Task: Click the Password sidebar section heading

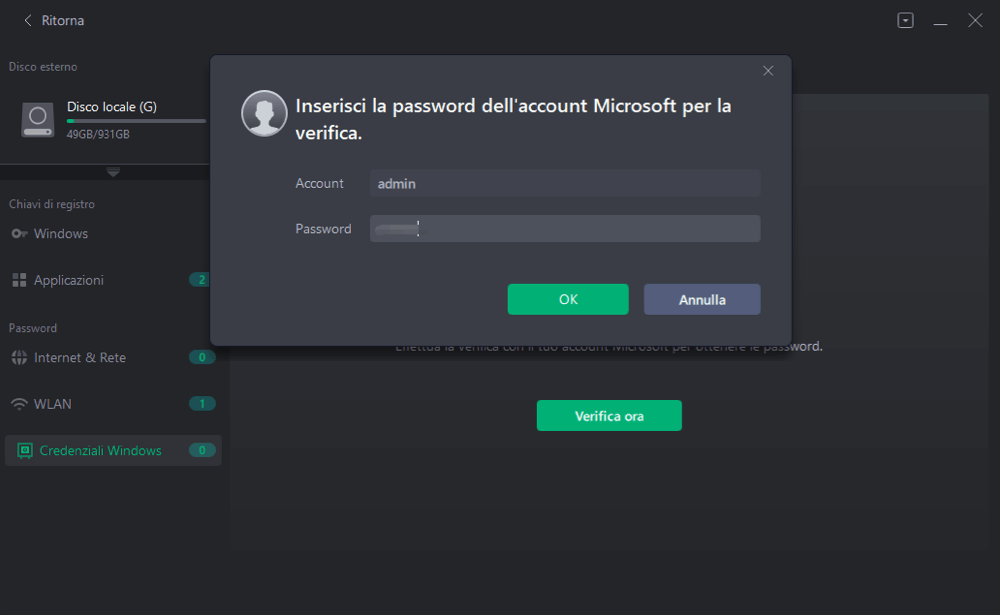Action: tap(33, 328)
